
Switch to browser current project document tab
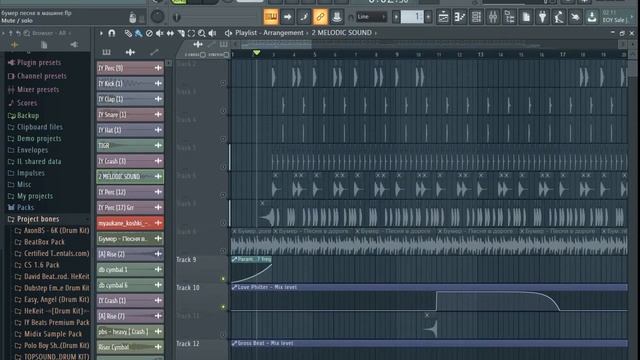pyautogui.click(x=44, y=45)
